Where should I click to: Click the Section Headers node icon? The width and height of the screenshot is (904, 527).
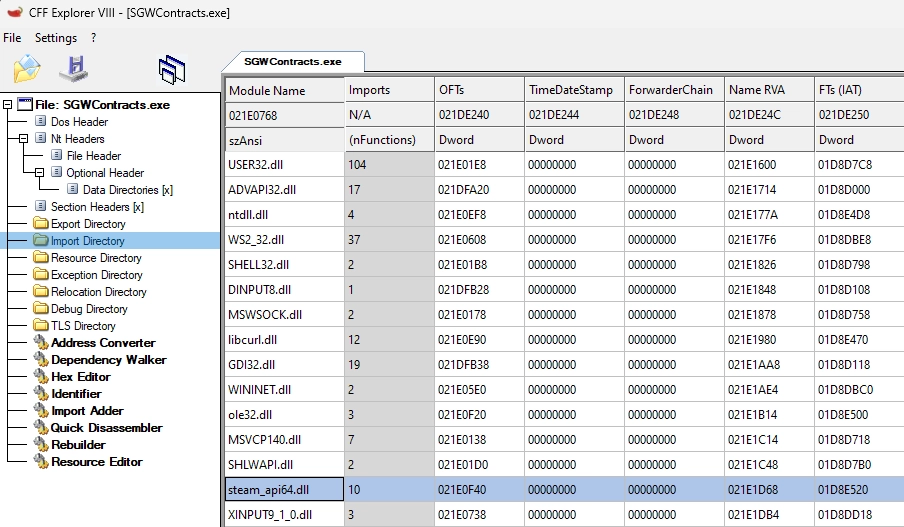[40, 206]
